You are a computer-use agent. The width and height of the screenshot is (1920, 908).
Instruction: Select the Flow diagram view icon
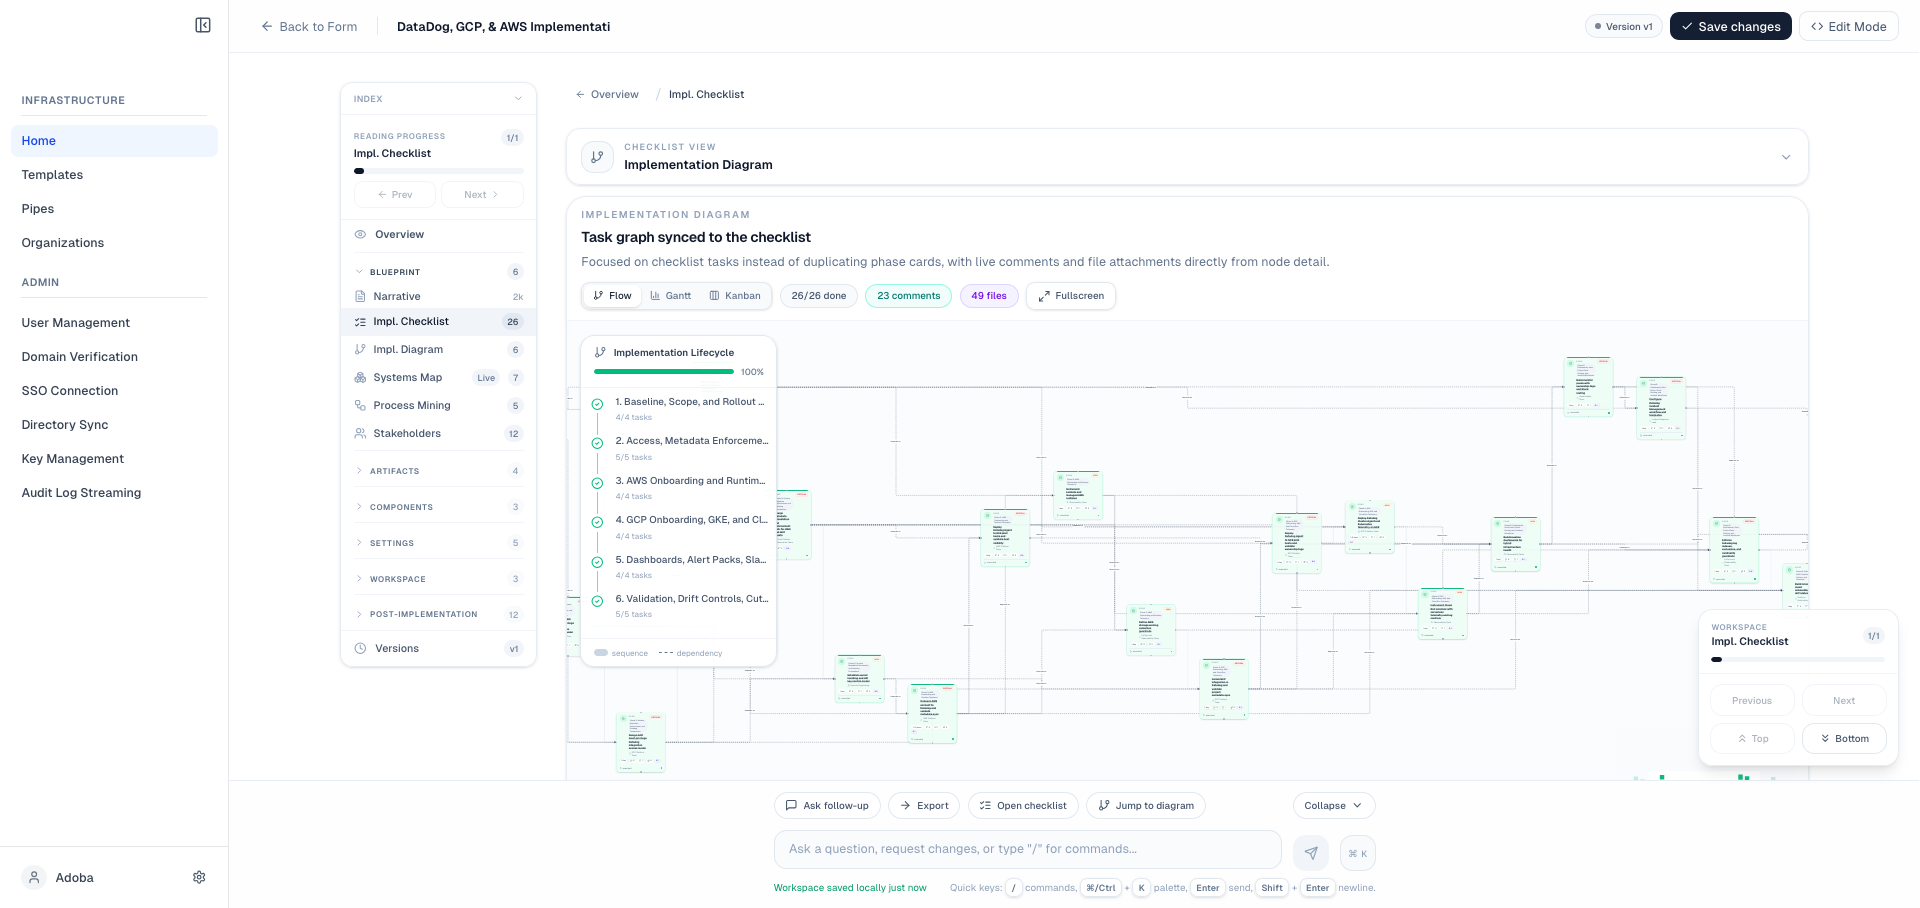click(600, 296)
